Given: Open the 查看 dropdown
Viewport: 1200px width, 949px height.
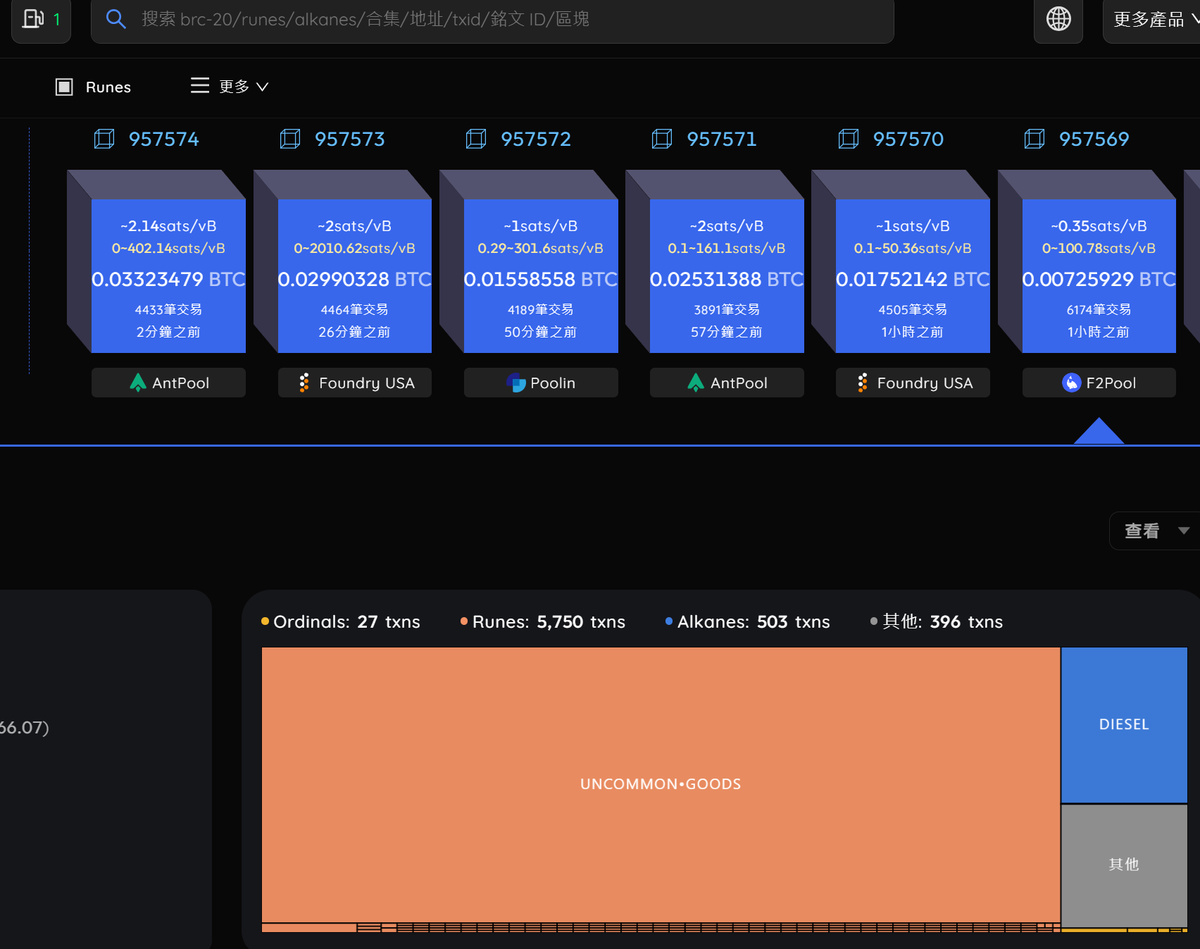Looking at the screenshot, I should pyautogui.click(x=1155, y=531).
